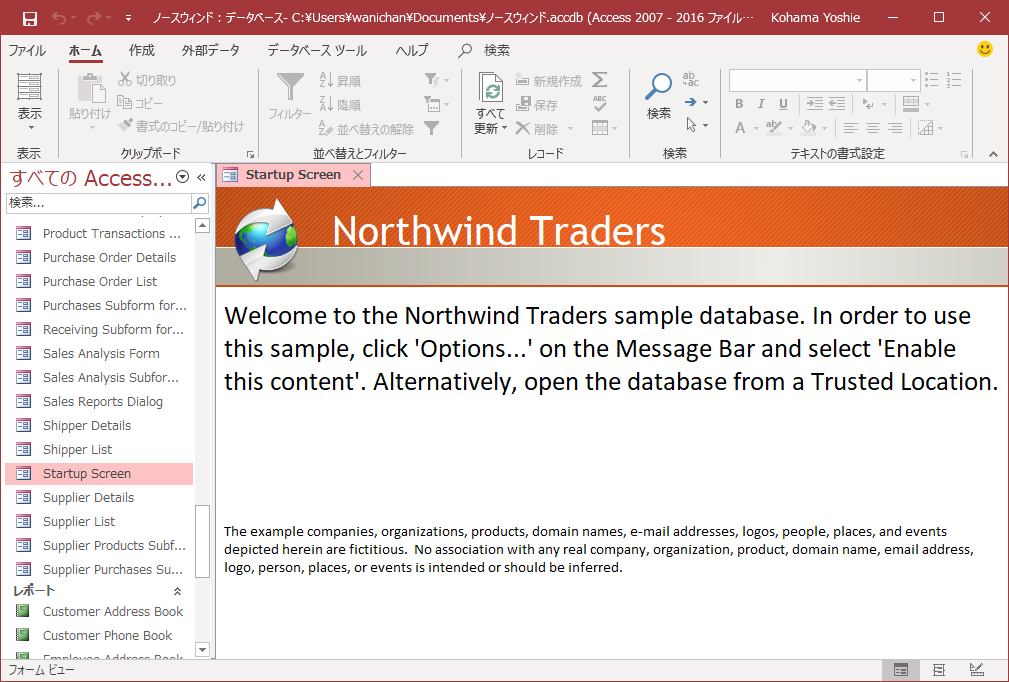Sort descending with 降順
This screenshot has height=682, width=1009.
[x=340, y=104]
